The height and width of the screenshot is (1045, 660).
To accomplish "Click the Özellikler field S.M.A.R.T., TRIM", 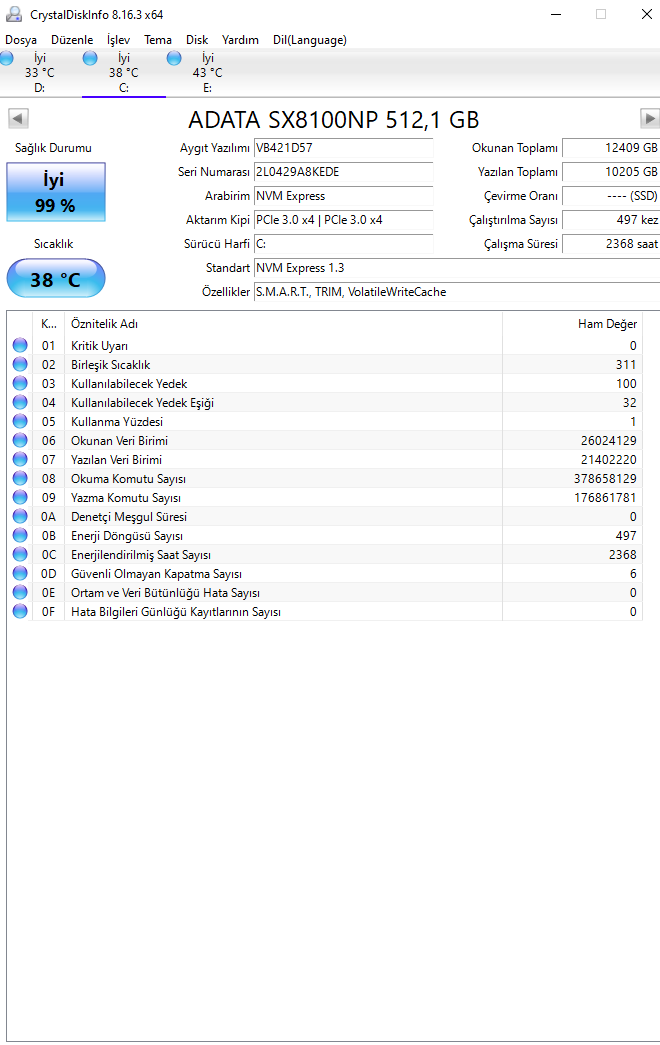I will click(x=457, y=292).
